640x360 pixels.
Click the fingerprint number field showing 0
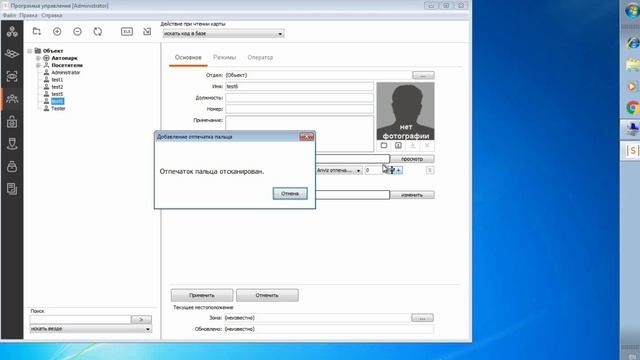click(x=374, y=170)
